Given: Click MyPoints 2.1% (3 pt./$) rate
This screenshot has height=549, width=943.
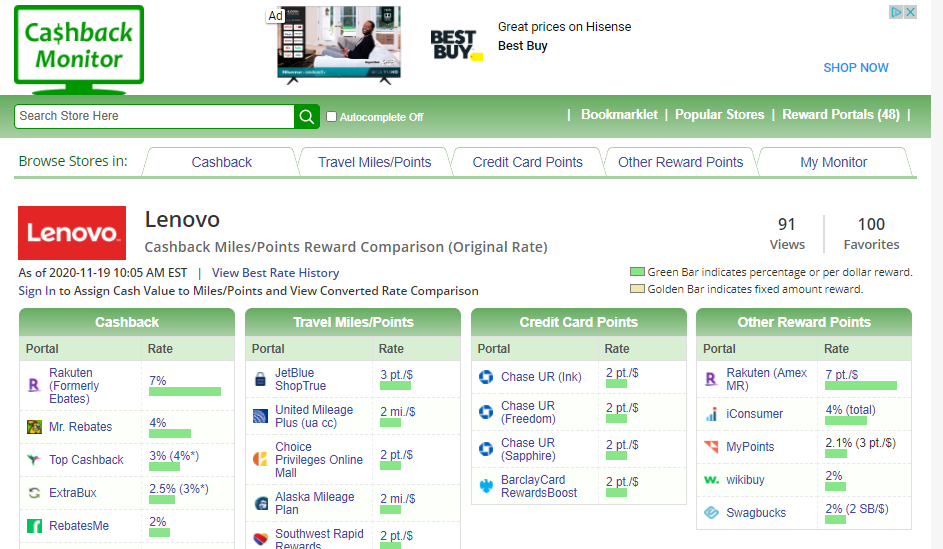Looking at the screenshot, I should [x=860, y=443].
